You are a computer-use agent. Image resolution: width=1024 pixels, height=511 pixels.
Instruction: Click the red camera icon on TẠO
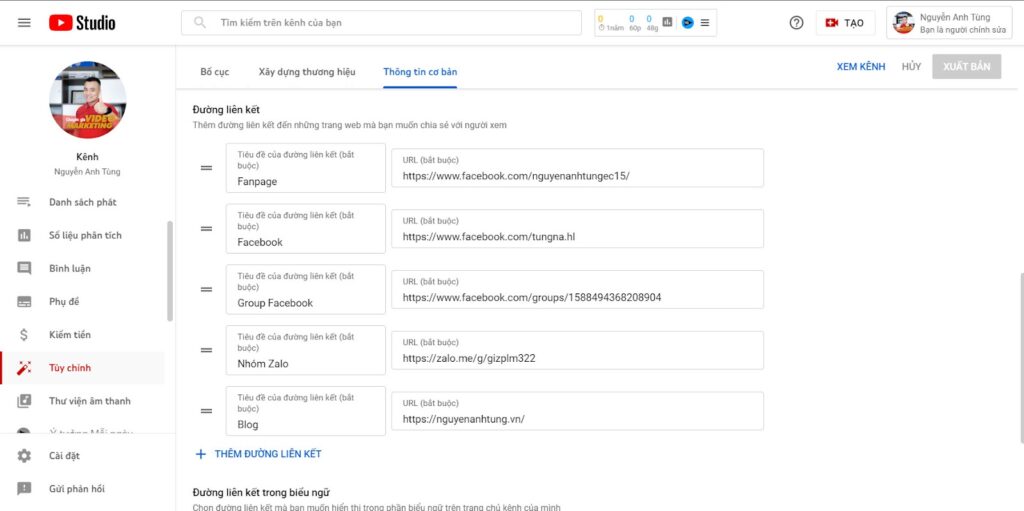tap(831, 23)
